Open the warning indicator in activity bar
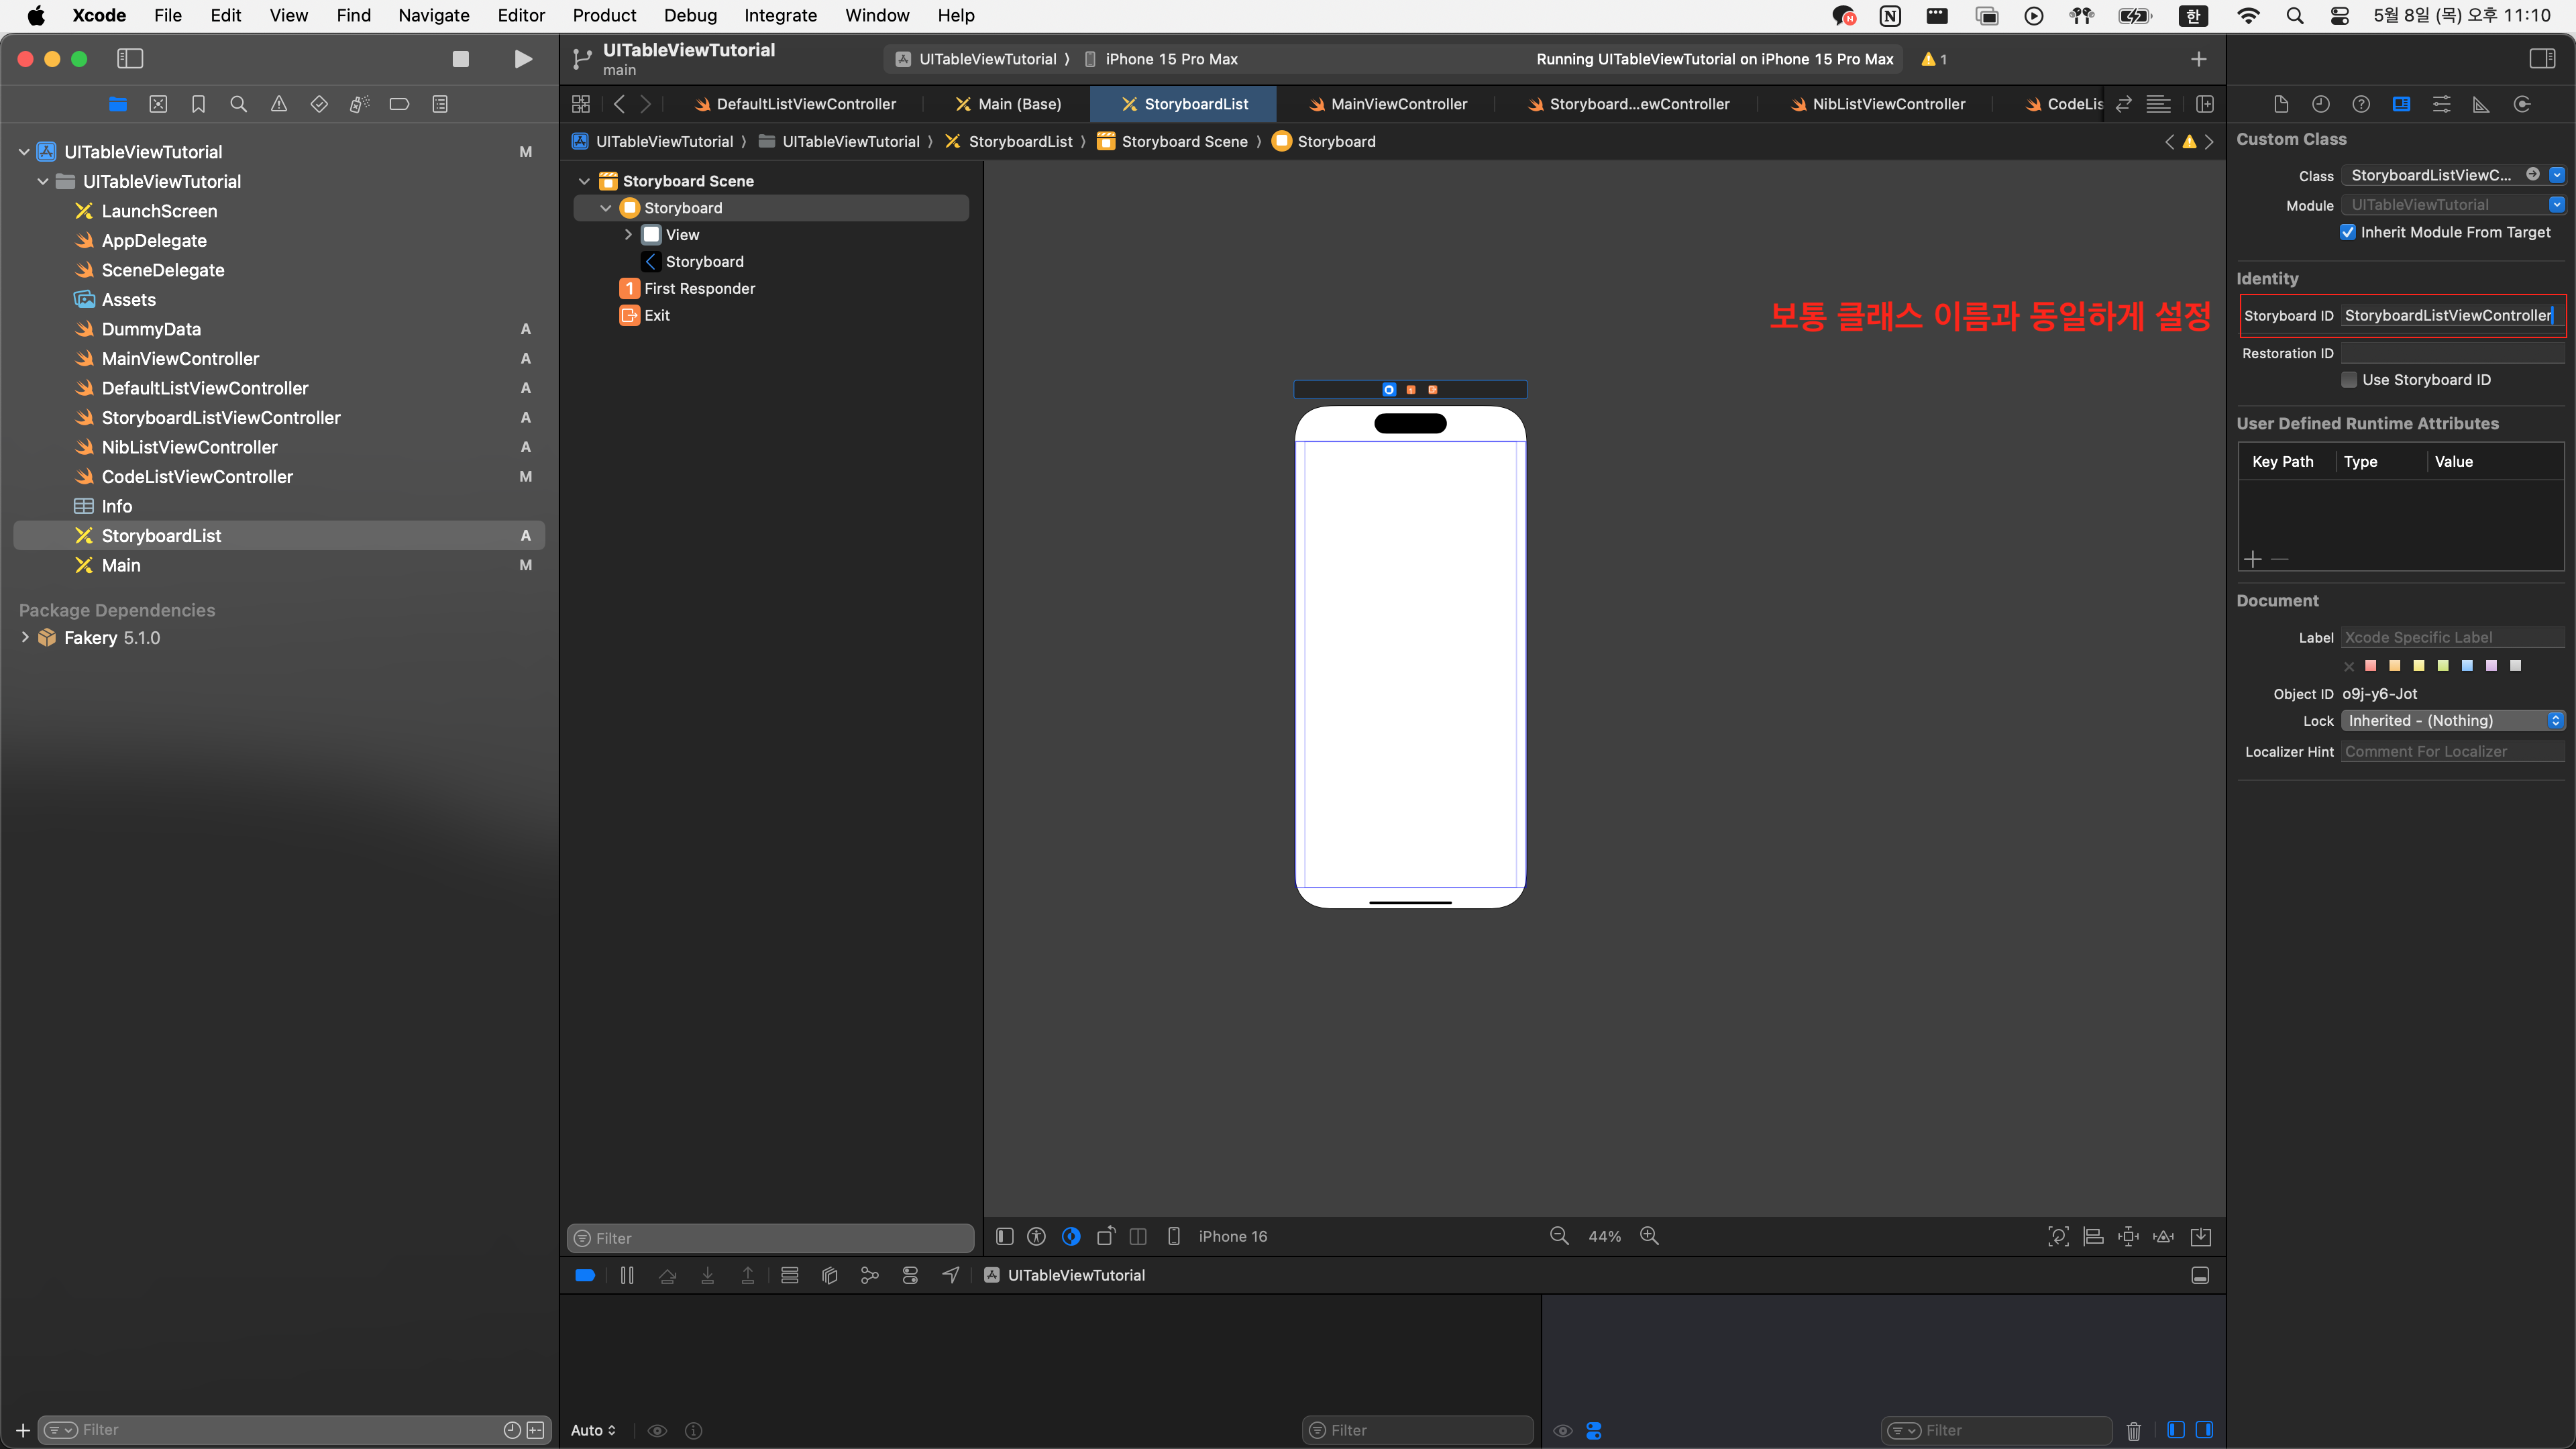This screenshot has height=1449, width=2576. click(x=1934, y=59)
